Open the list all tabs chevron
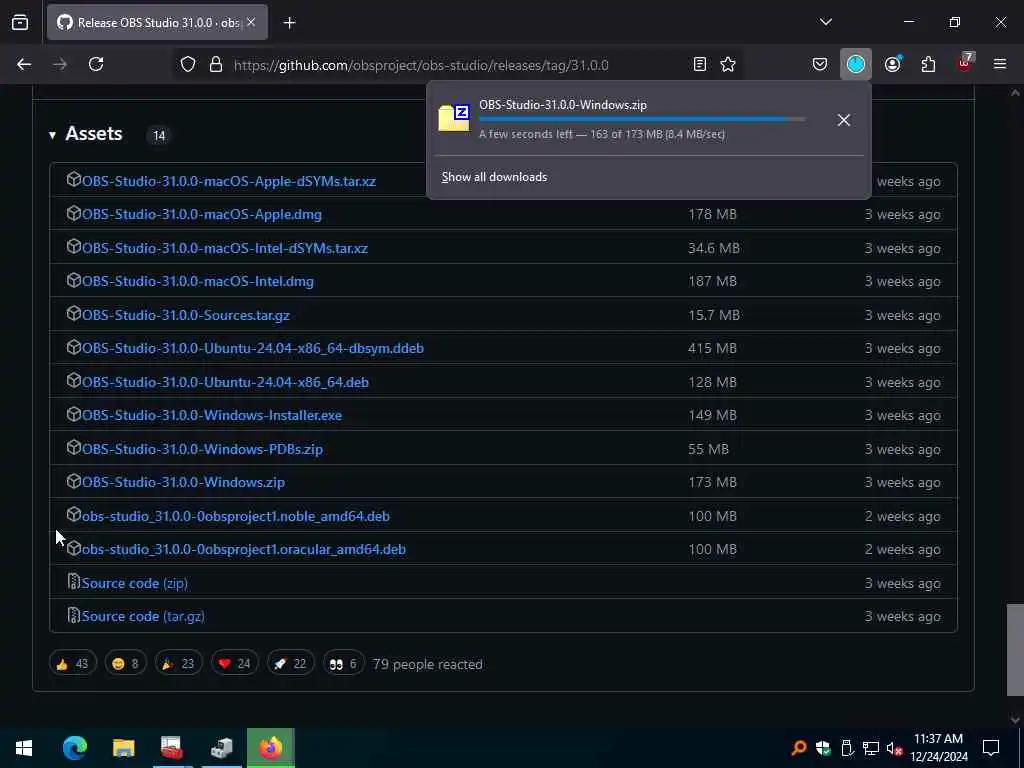Screen dimensions: 1024x768 825,22
